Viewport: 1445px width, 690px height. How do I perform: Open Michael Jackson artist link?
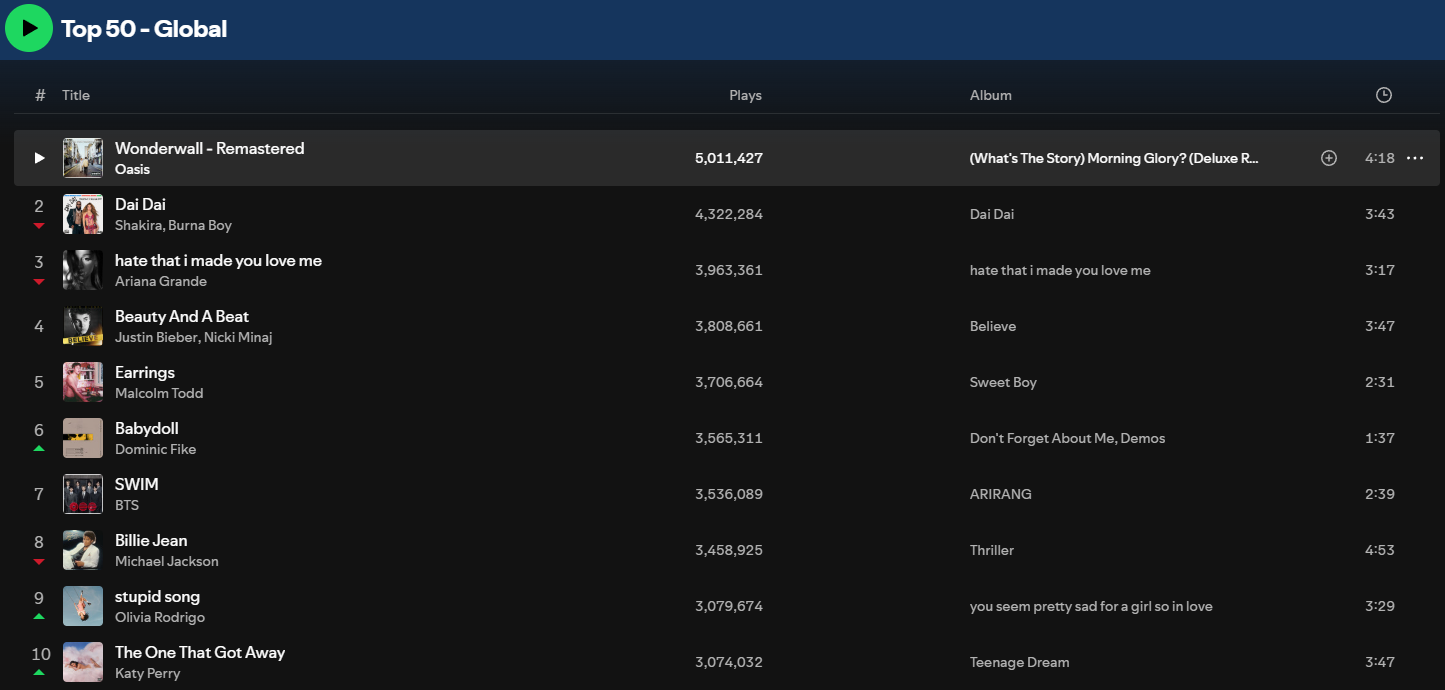point(167,561)
